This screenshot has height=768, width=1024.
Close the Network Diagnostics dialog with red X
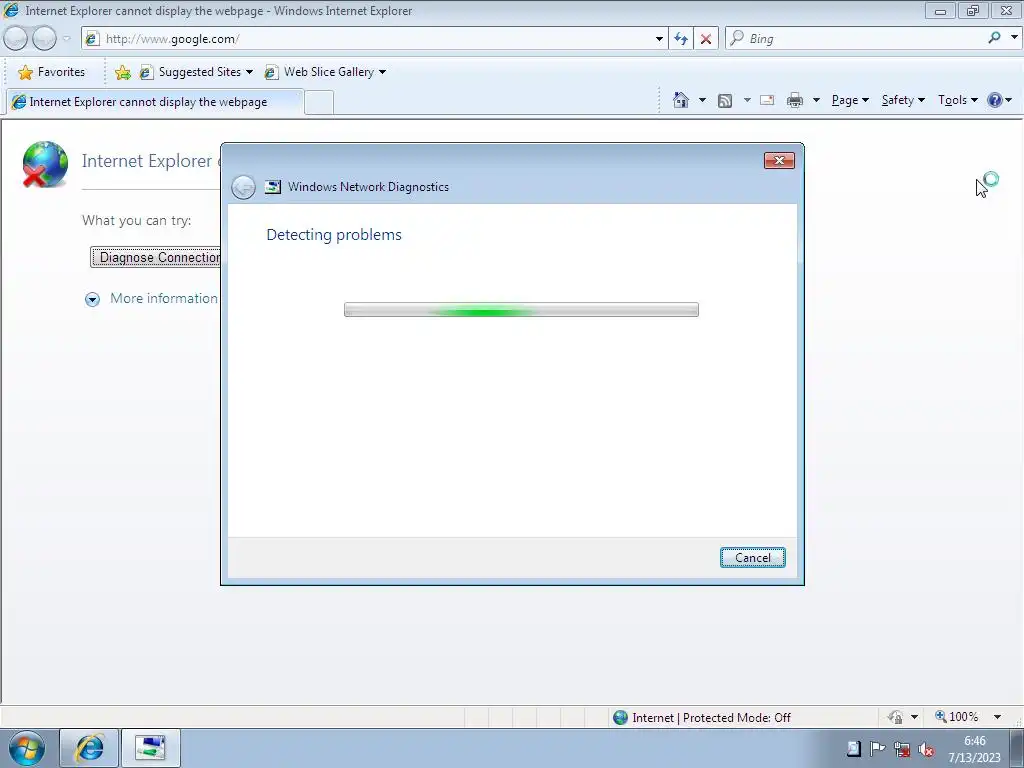[x=779, y=161]
